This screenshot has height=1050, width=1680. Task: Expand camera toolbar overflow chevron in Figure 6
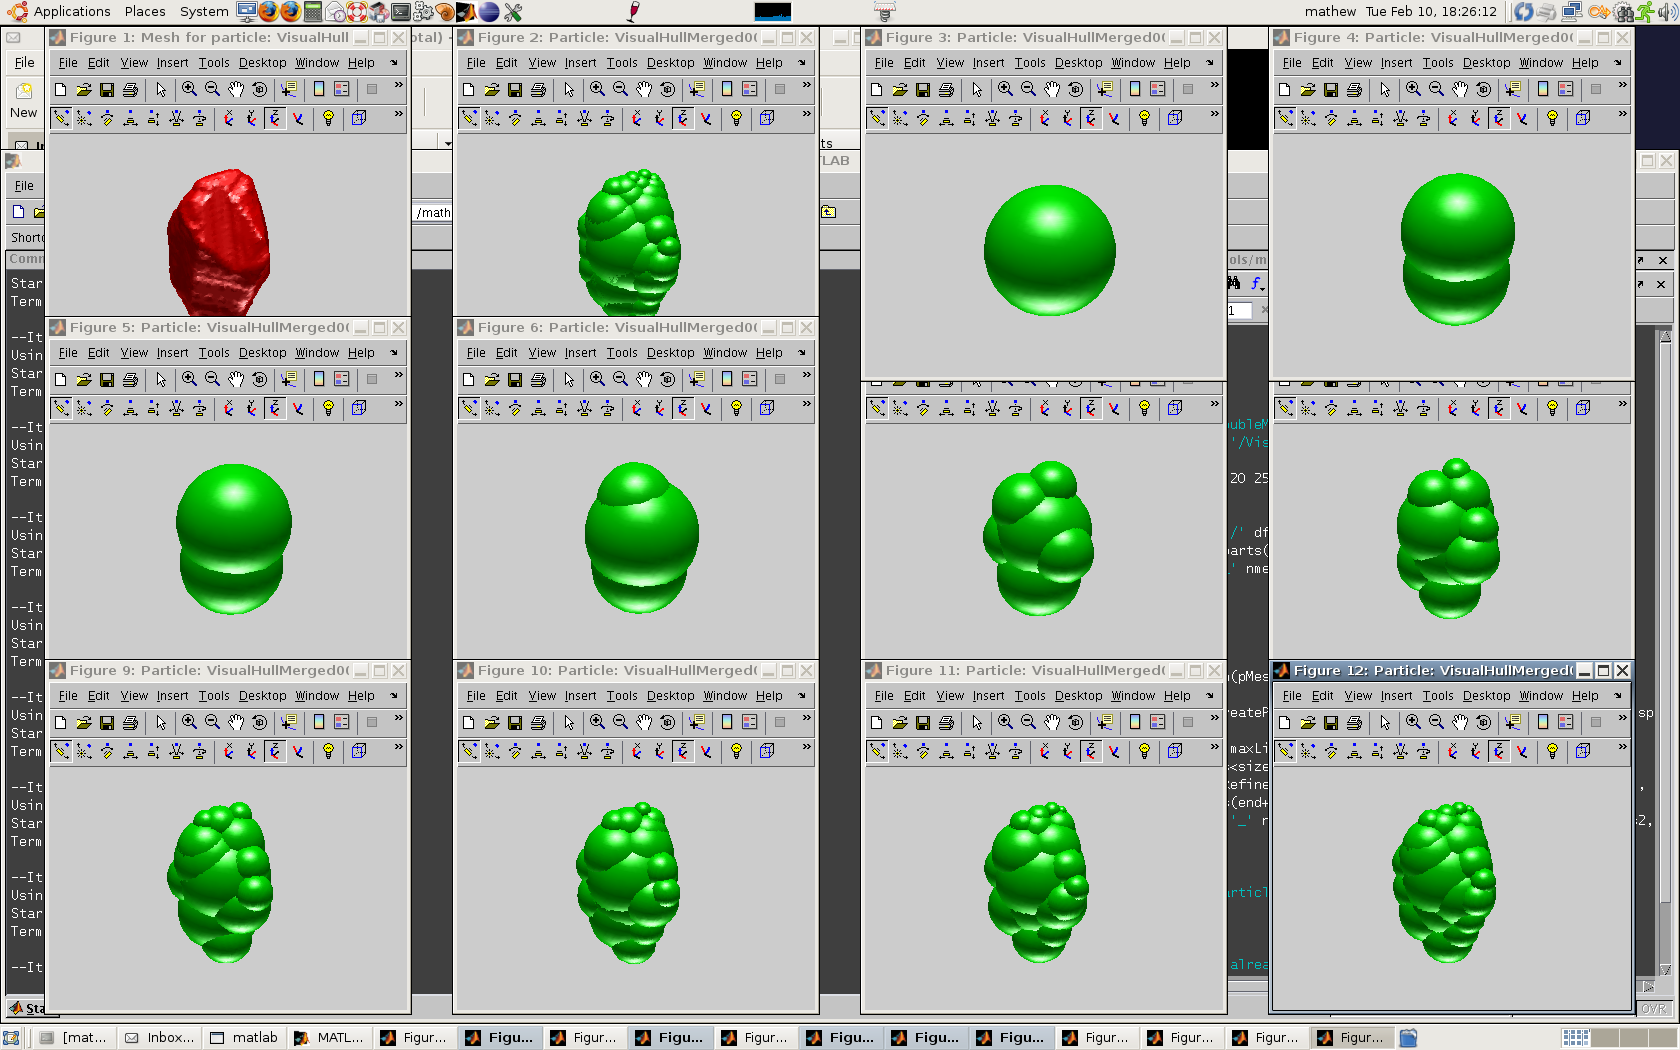click(x=806, y=404)
